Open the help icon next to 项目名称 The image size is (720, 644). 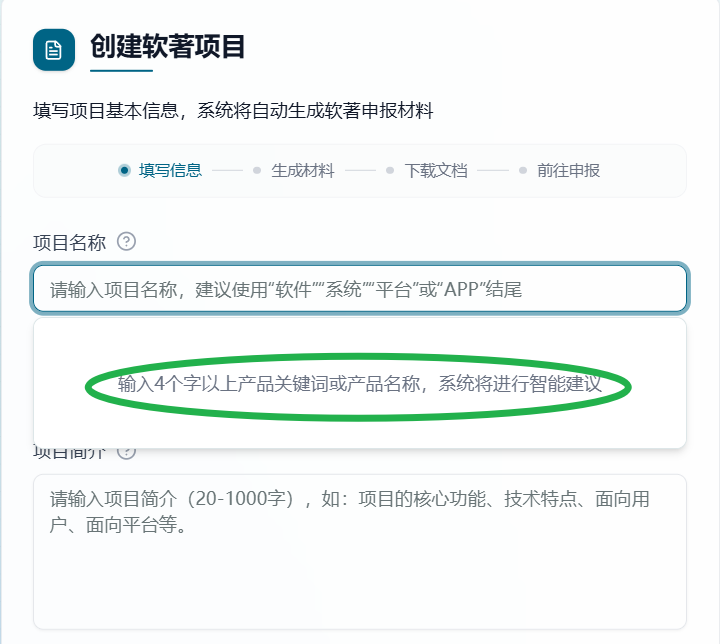point(126,242)
